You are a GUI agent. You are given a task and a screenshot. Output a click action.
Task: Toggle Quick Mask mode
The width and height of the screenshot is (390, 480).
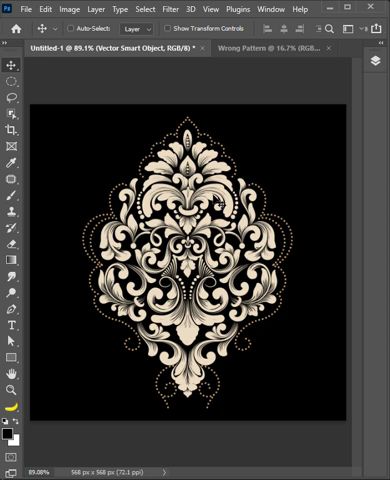(x=11, y=457)
